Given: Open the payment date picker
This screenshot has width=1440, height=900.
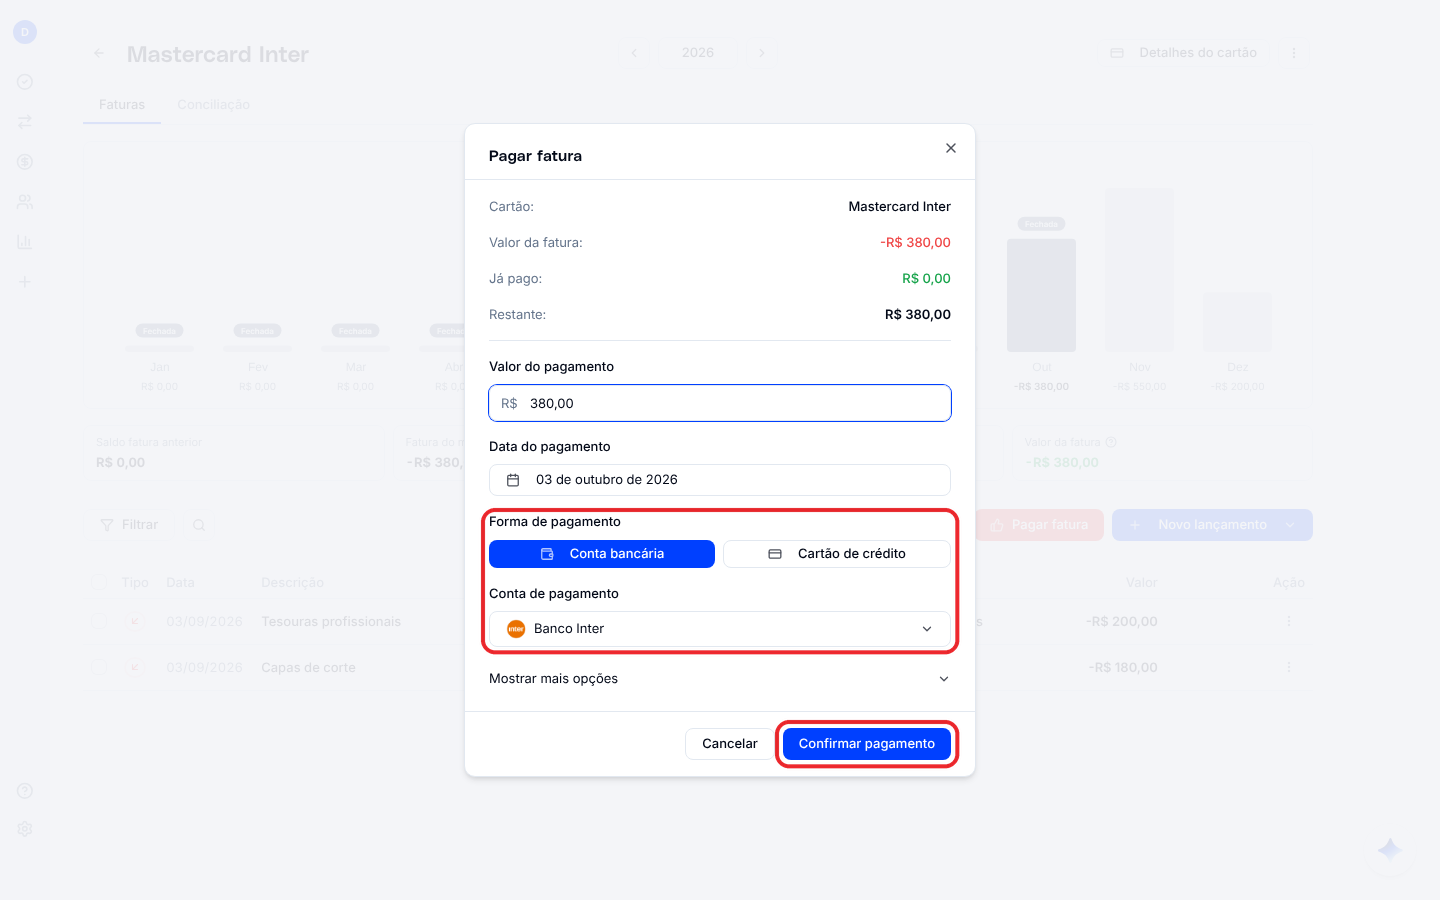Looking at the screenshot, I should (x=720, y=480).
